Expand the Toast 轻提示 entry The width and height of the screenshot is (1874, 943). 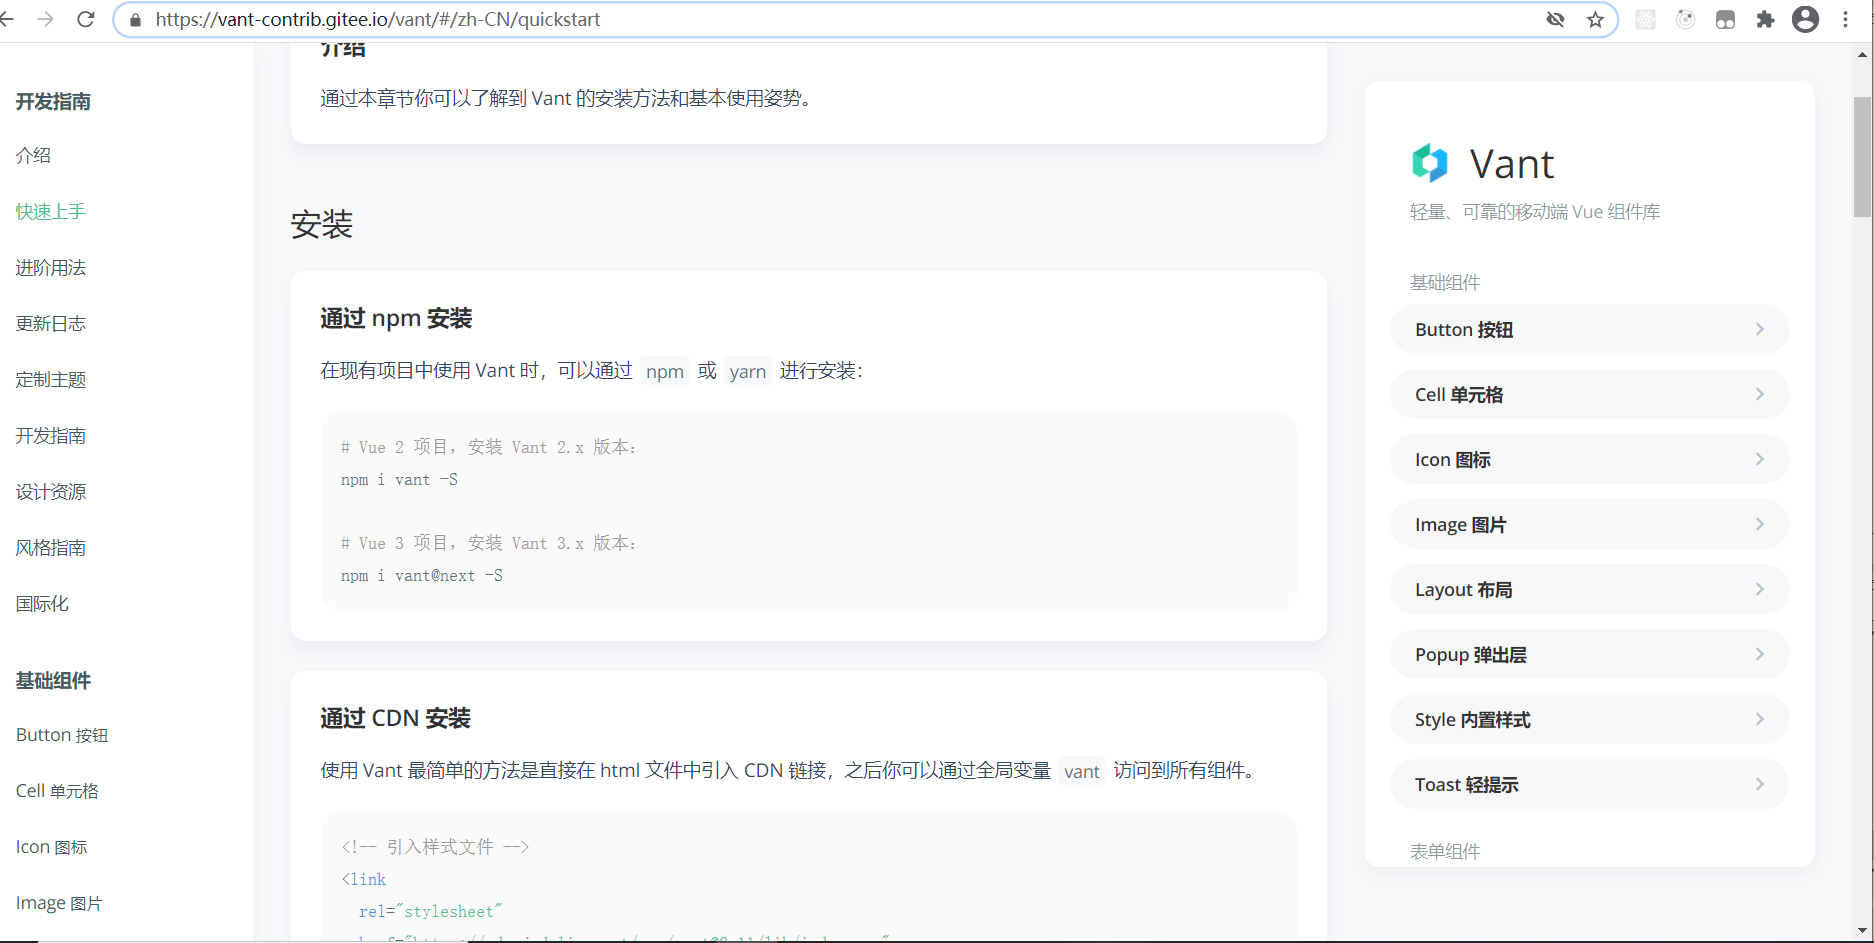coord(1589,784)
